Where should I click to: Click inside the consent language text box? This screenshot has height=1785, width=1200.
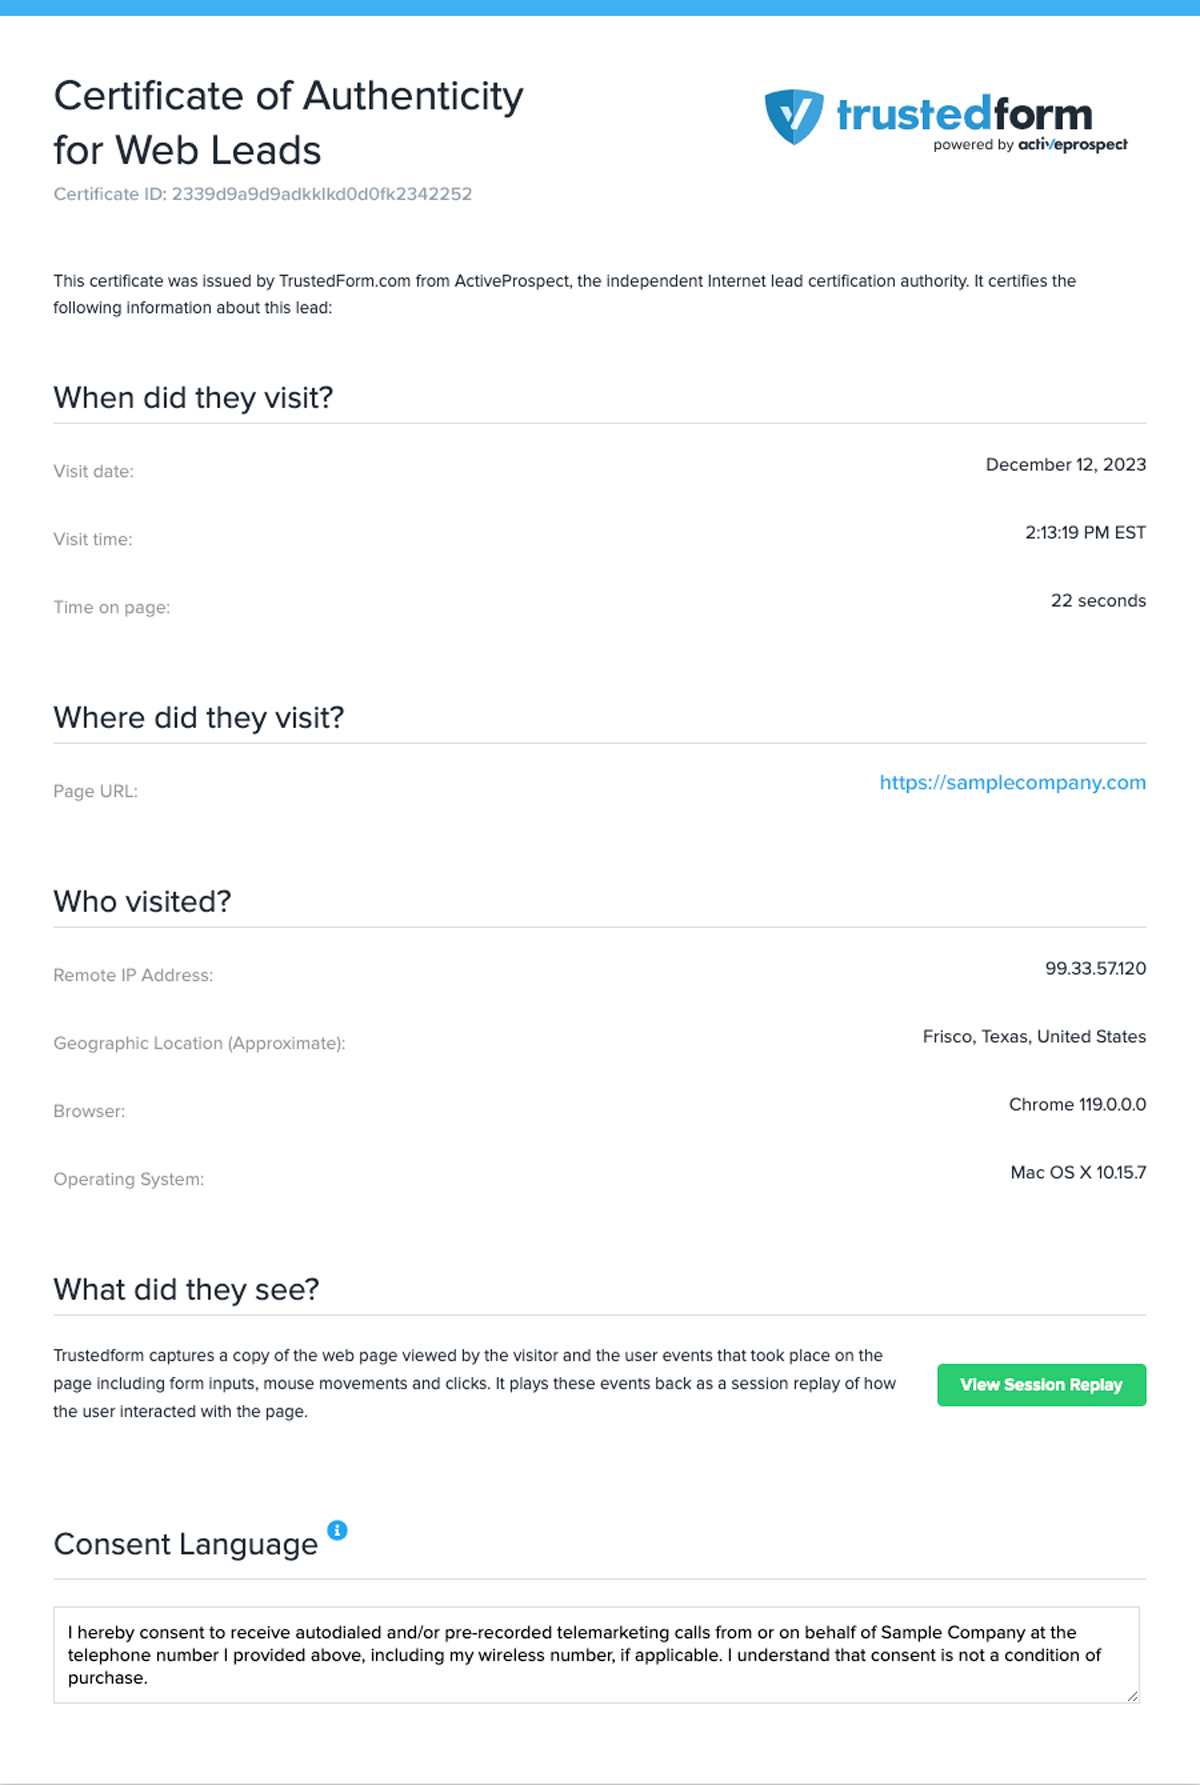(596, 1655)
